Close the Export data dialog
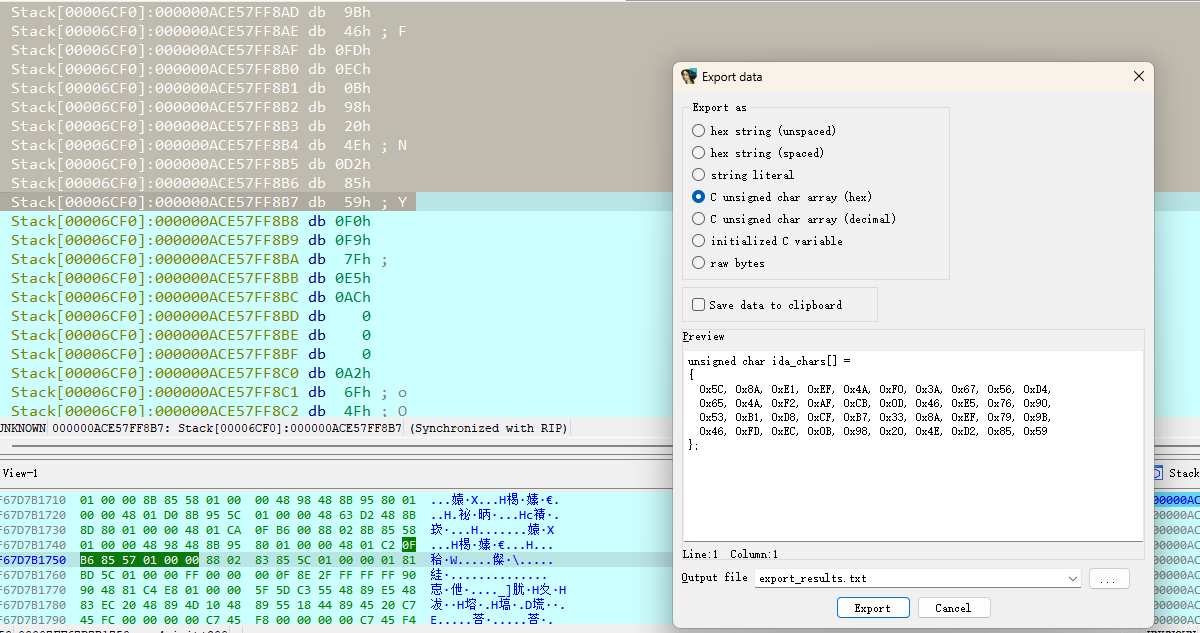1200x633 pixels. pyautogui.click(x=1138, y=77)
